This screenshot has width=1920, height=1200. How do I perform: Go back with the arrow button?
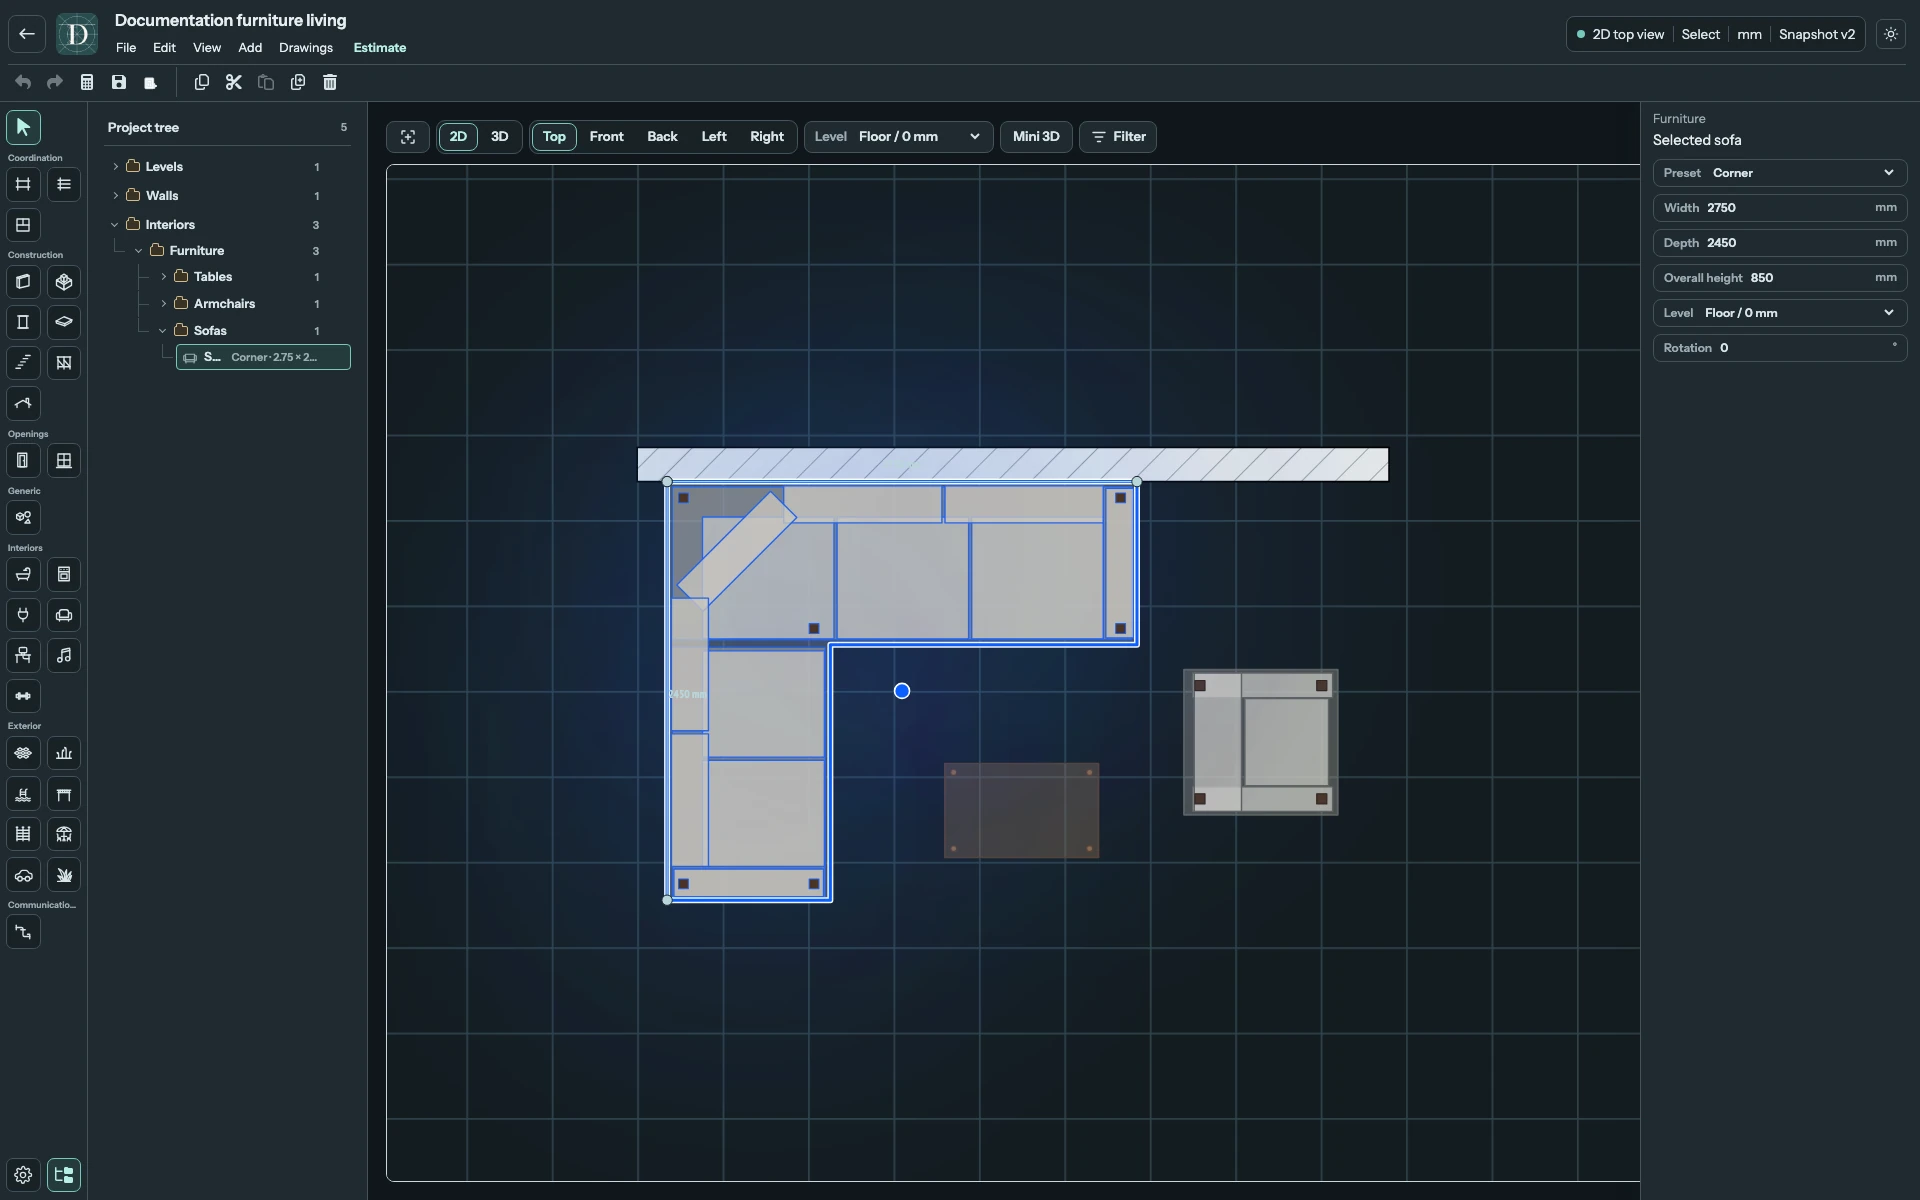(27, 34)
